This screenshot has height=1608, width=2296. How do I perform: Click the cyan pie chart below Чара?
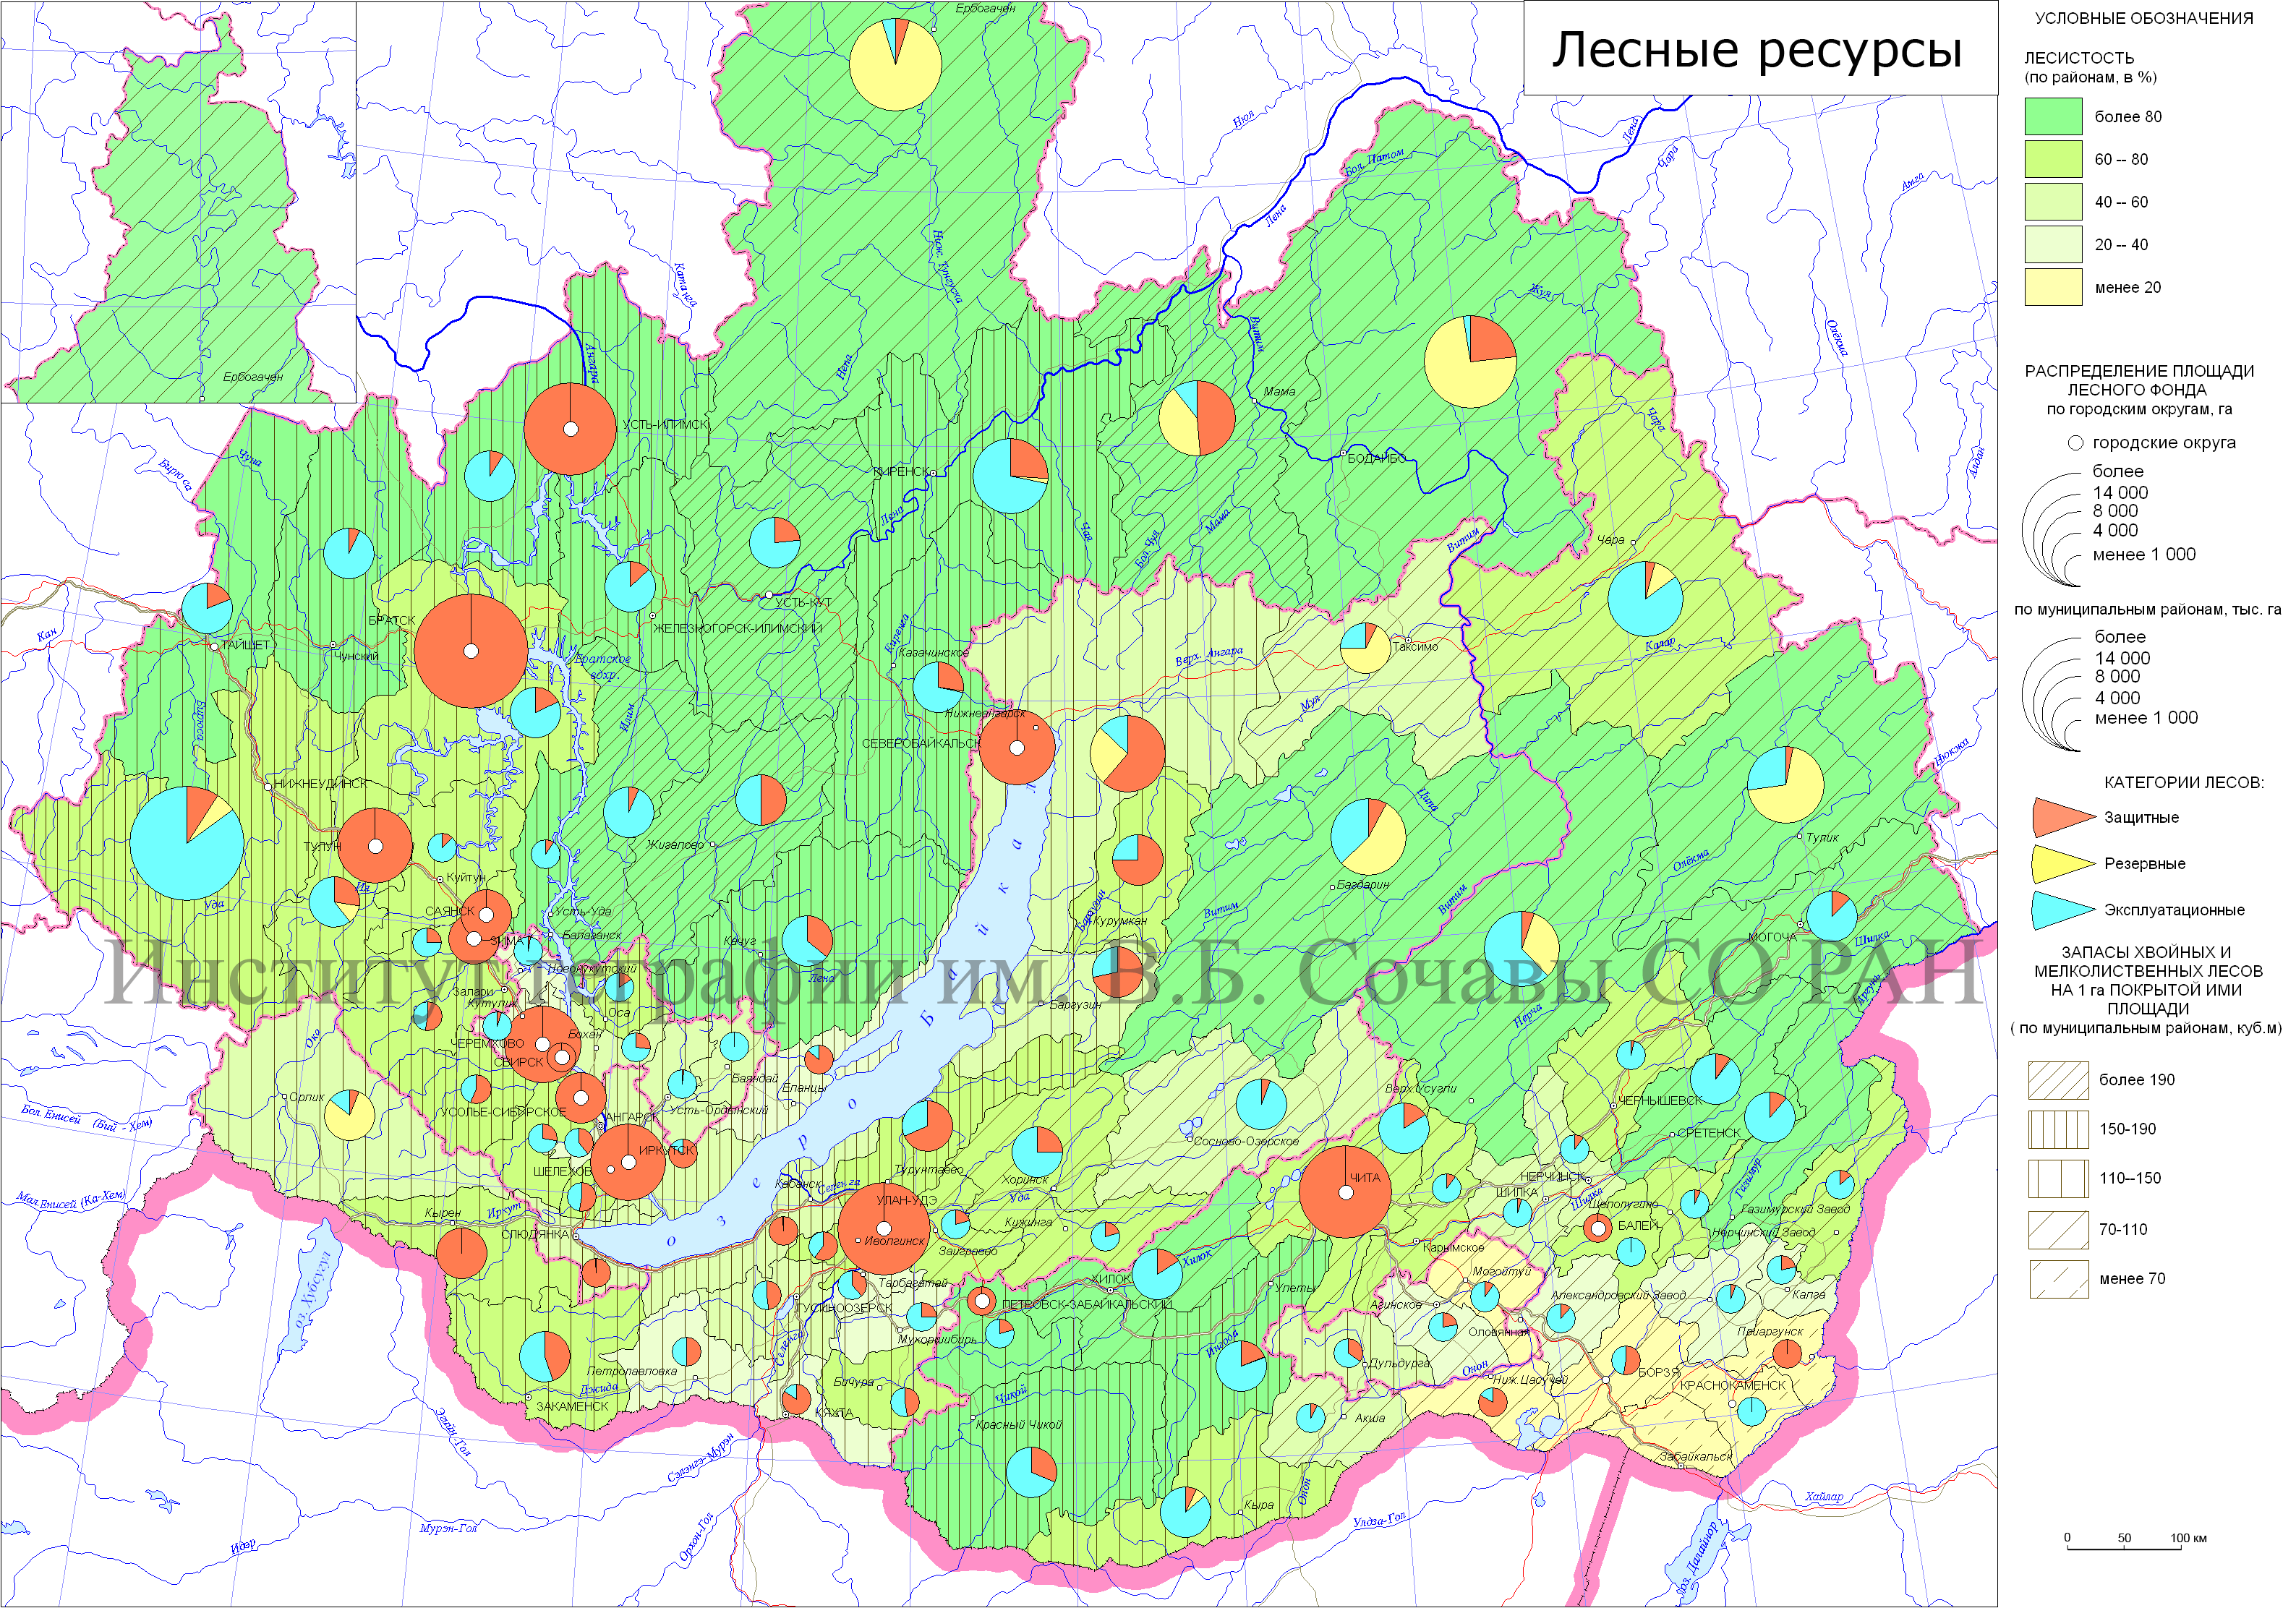[x=1645, y=599]
